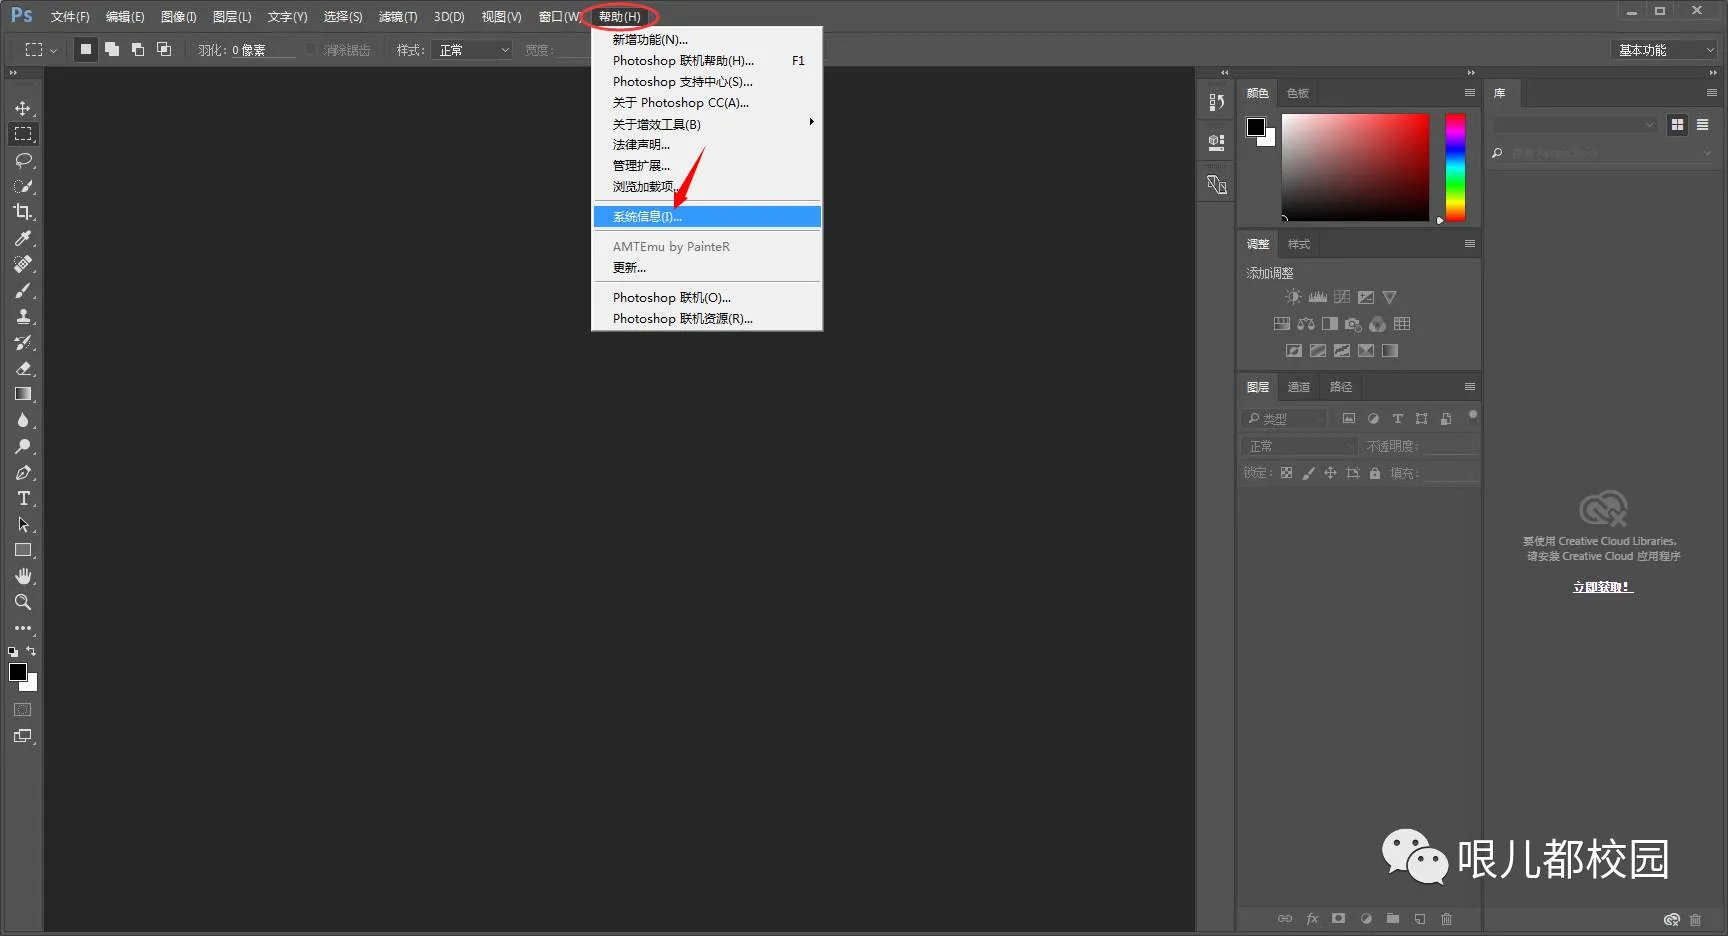Open the Color panel options menu
This screenshot has height=936, width=1728.
pos(1469,93)
